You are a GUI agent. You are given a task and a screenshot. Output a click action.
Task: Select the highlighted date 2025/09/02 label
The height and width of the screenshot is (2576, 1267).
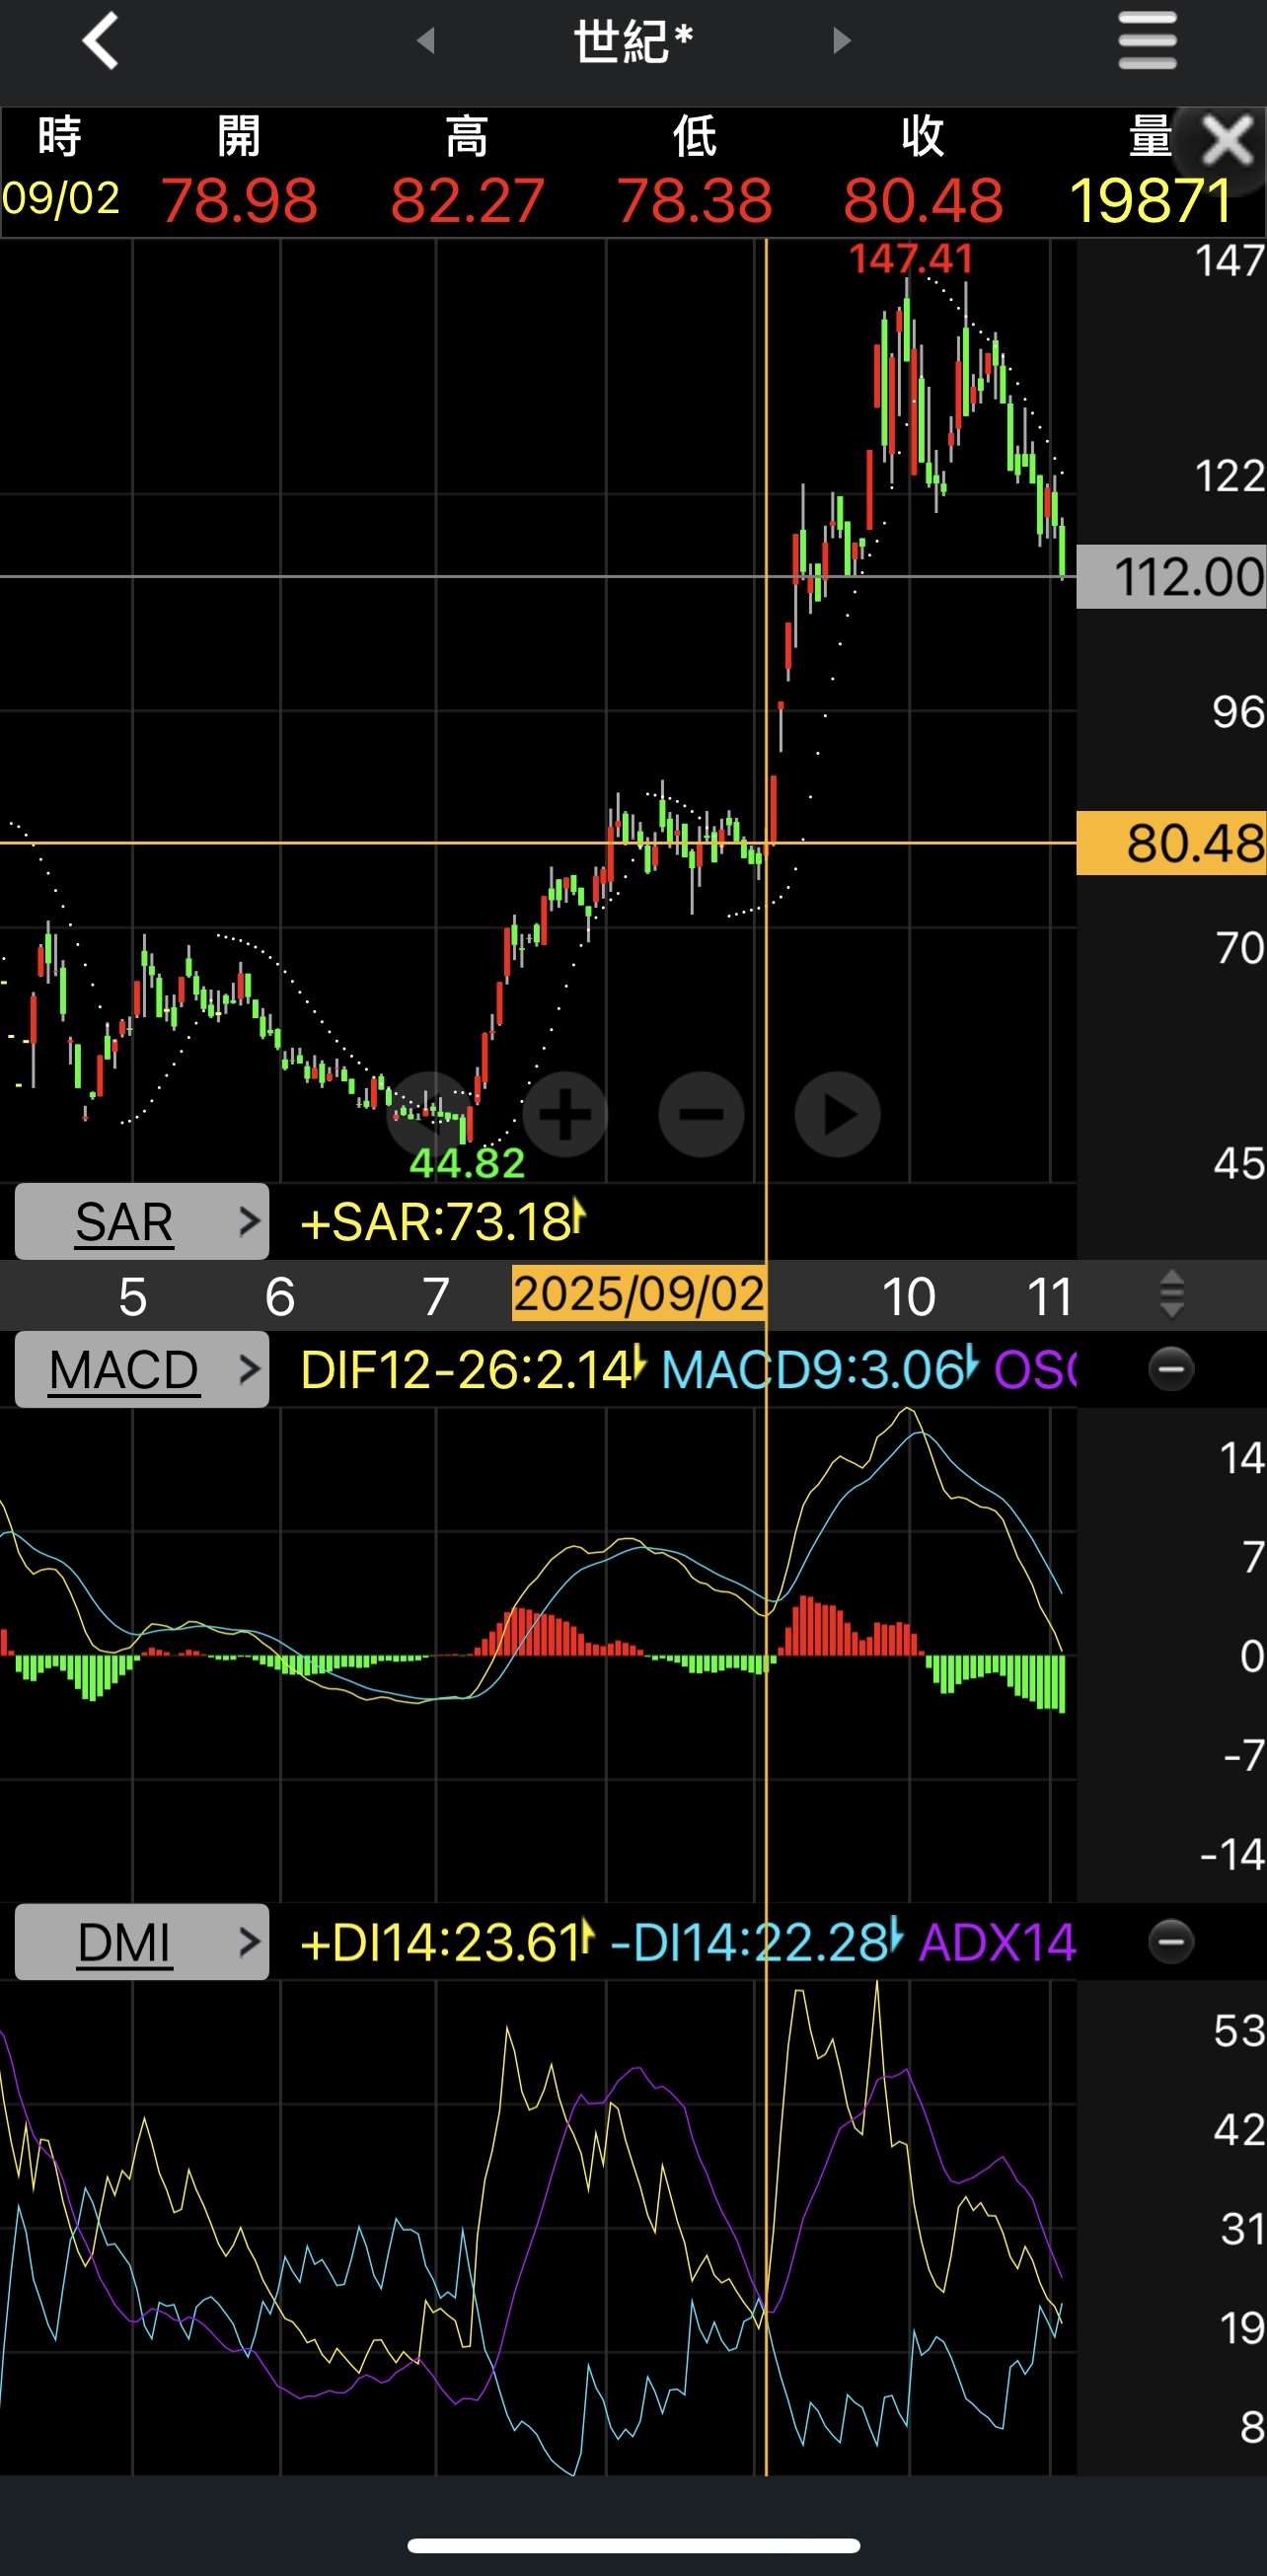pos(639,1293)
